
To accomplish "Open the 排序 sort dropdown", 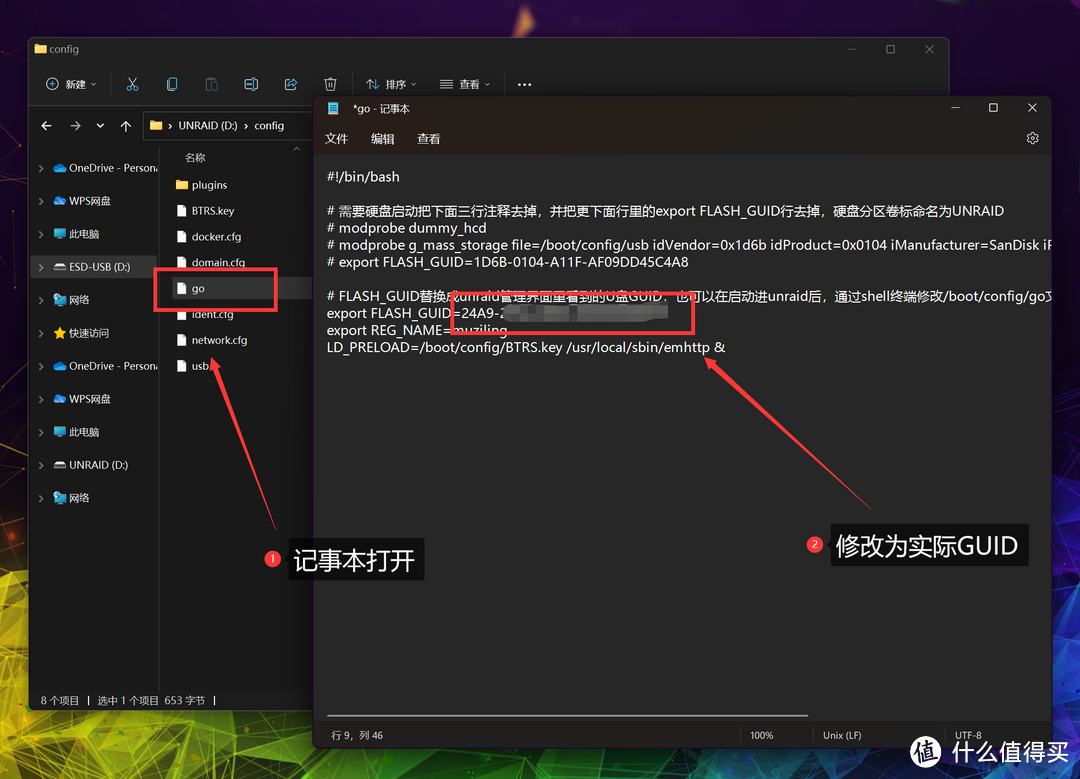I will tap(391, 85).
